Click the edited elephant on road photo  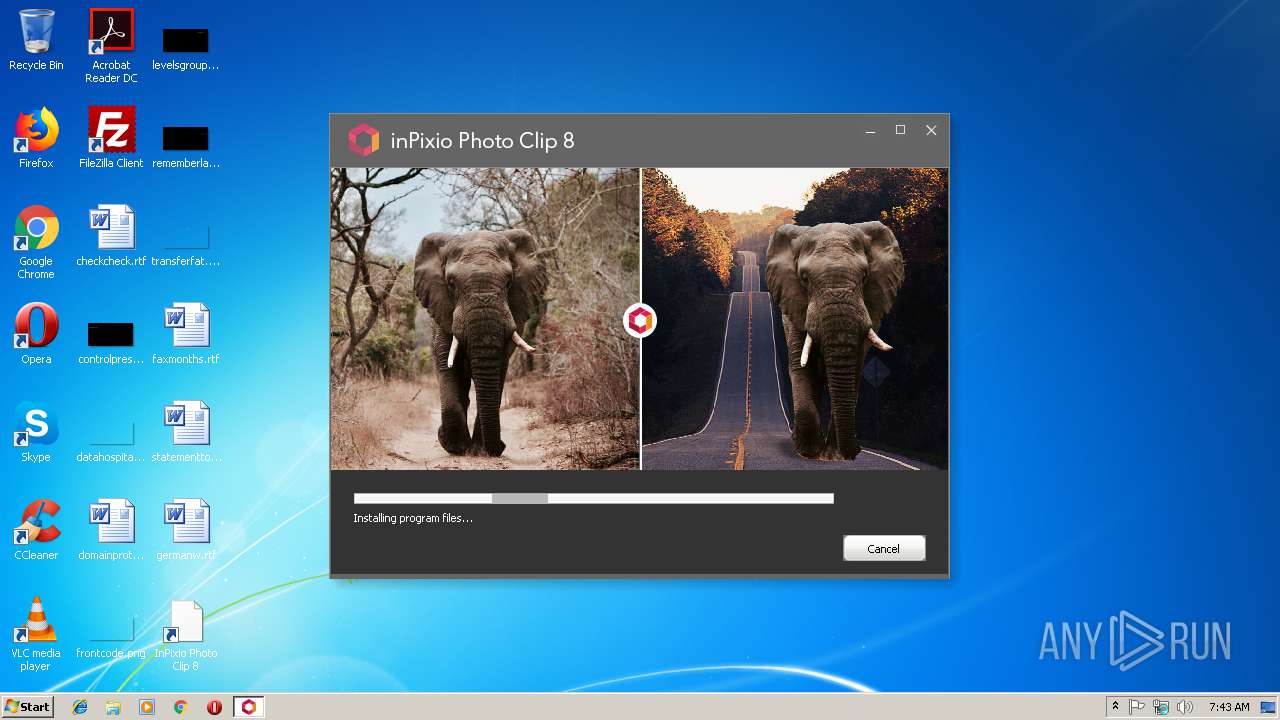(795, 319)
